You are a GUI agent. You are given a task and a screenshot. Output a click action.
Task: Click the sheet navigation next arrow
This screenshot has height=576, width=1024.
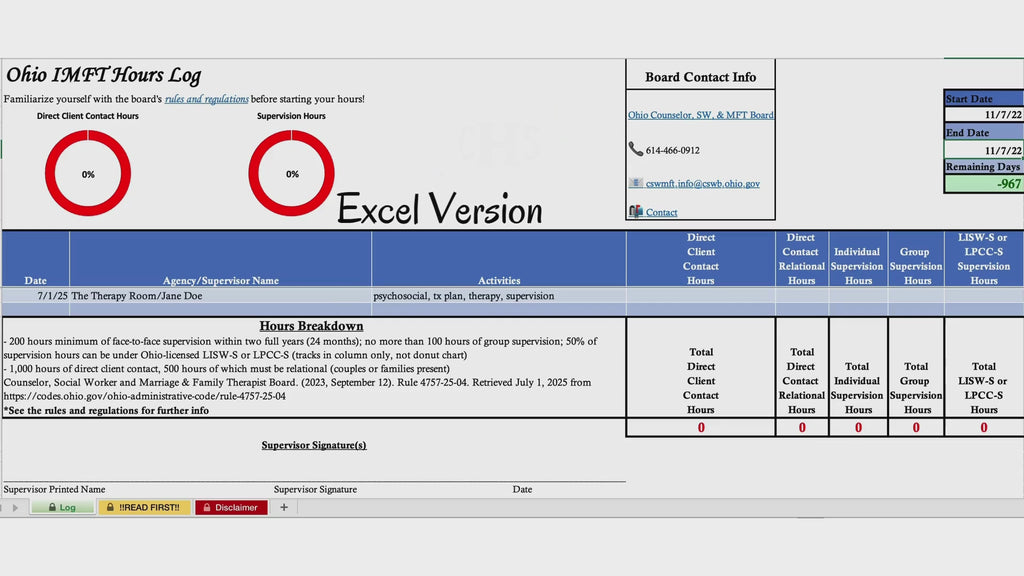[15, 507]
